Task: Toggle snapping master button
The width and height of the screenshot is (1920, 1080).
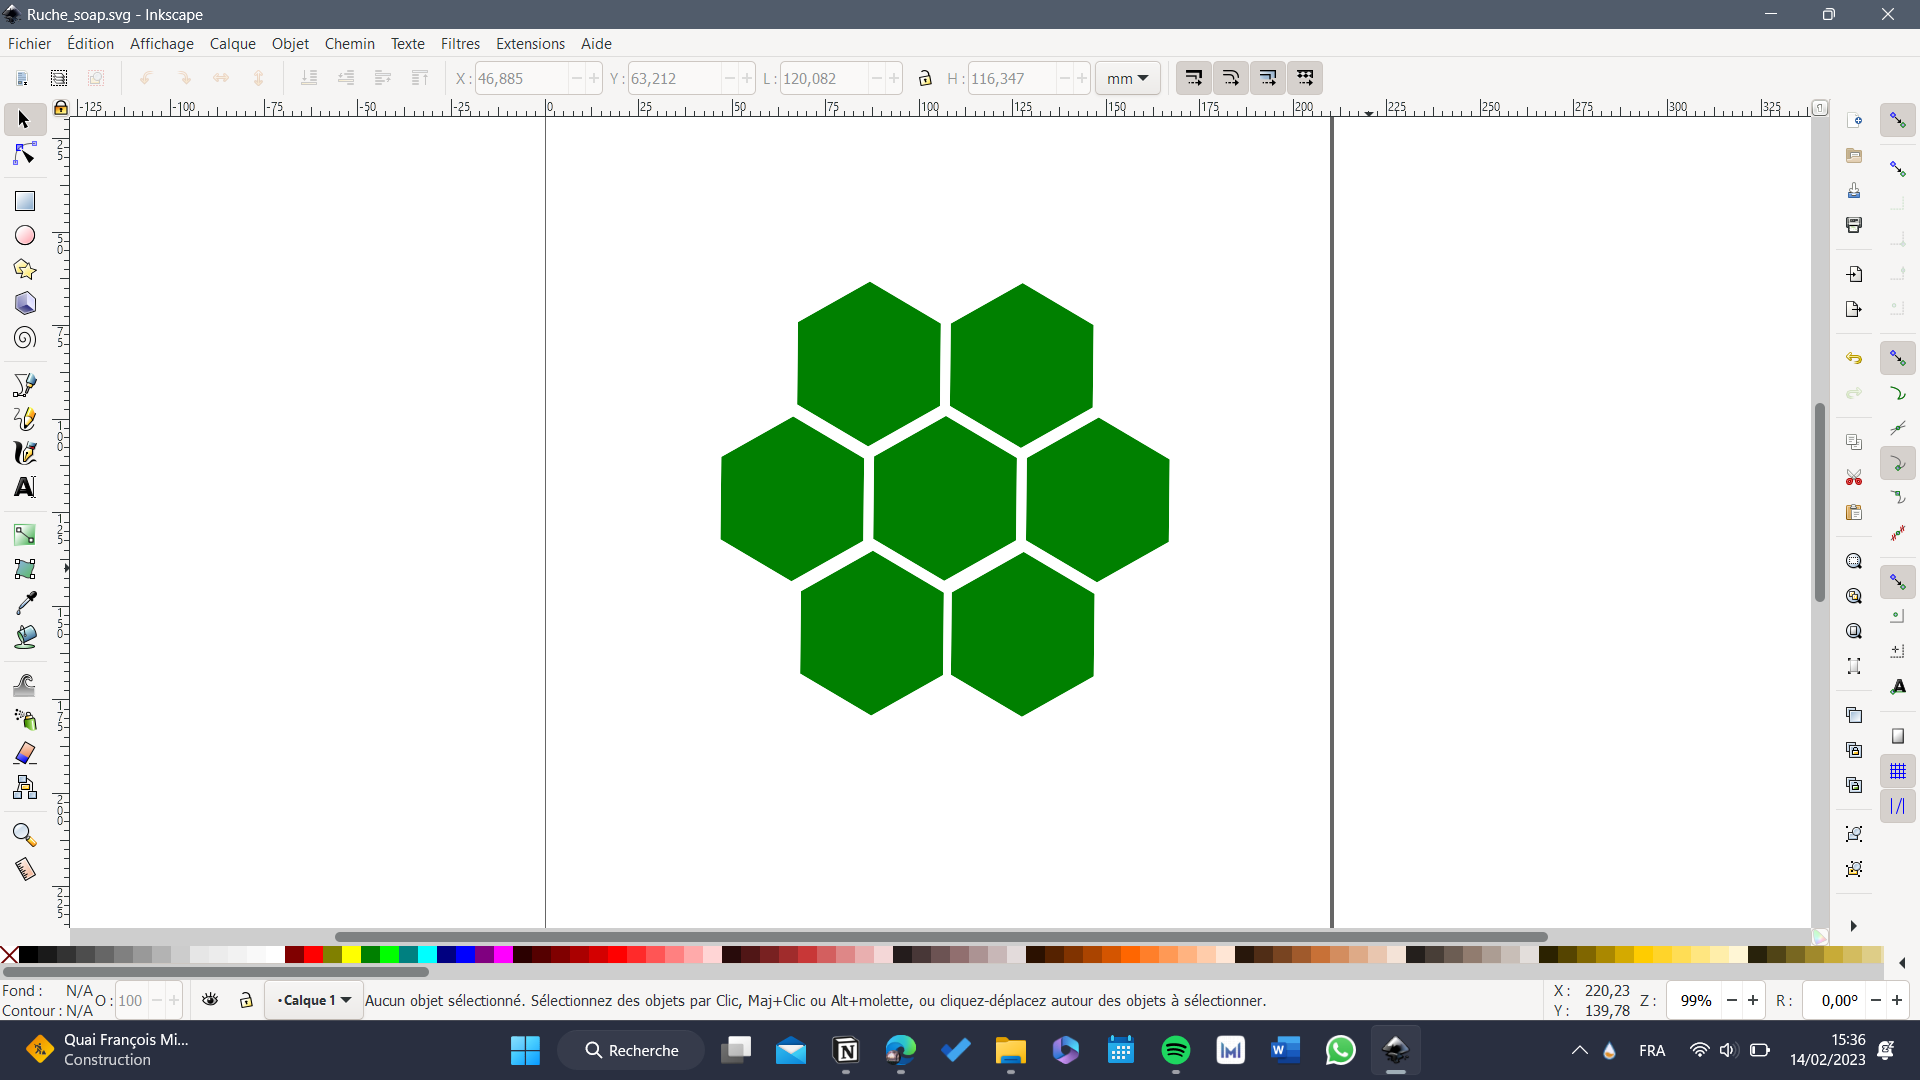Action: coord(1897,120)
